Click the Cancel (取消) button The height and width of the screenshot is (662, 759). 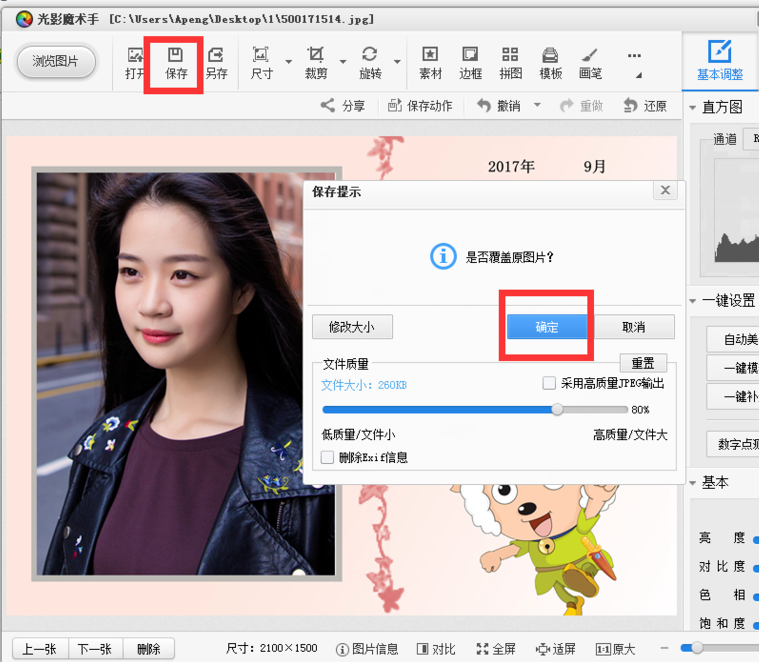[x=634, y=327]
